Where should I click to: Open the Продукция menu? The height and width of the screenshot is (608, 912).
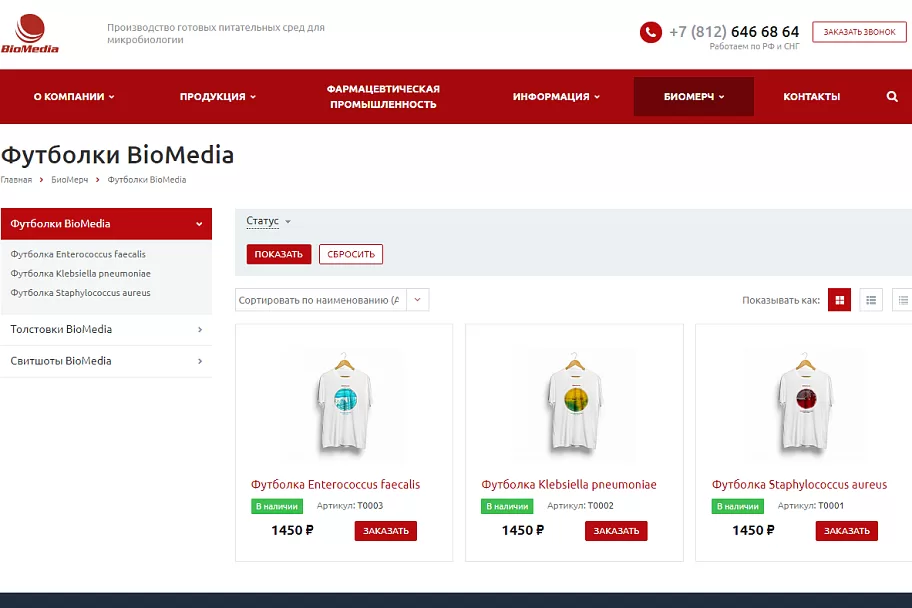coord(218,97)
